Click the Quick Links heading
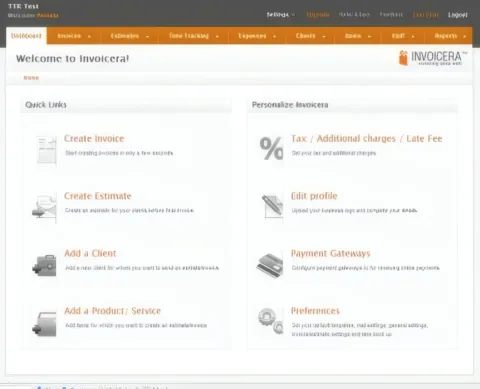The image size is (480, 389). click(46, 105)
